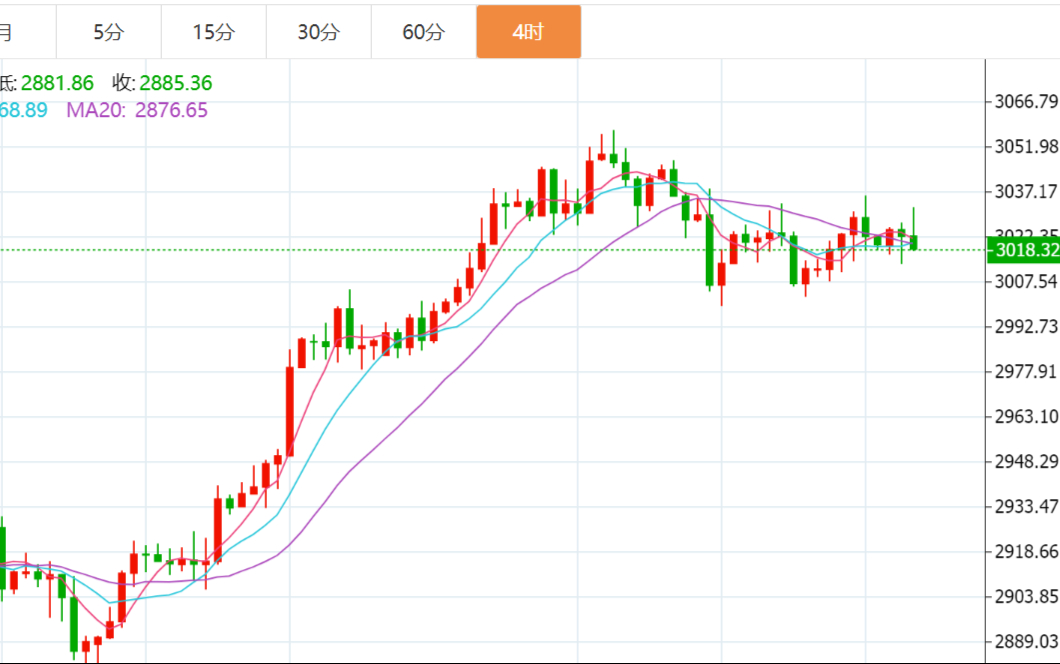This screenshot has width=1060, height=664.
Task: Click the closing price 2885.36 value
Action: [x=176, y=83]
